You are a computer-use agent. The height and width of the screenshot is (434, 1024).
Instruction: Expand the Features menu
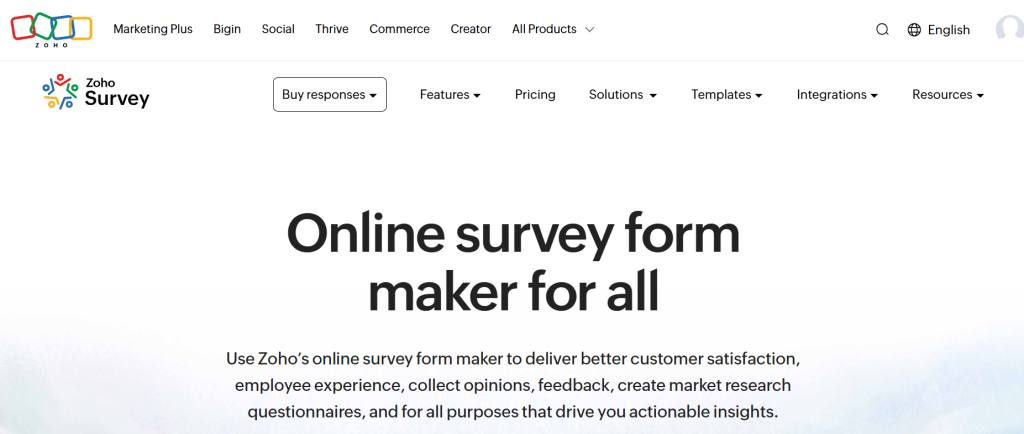click(x=450, y=95)
